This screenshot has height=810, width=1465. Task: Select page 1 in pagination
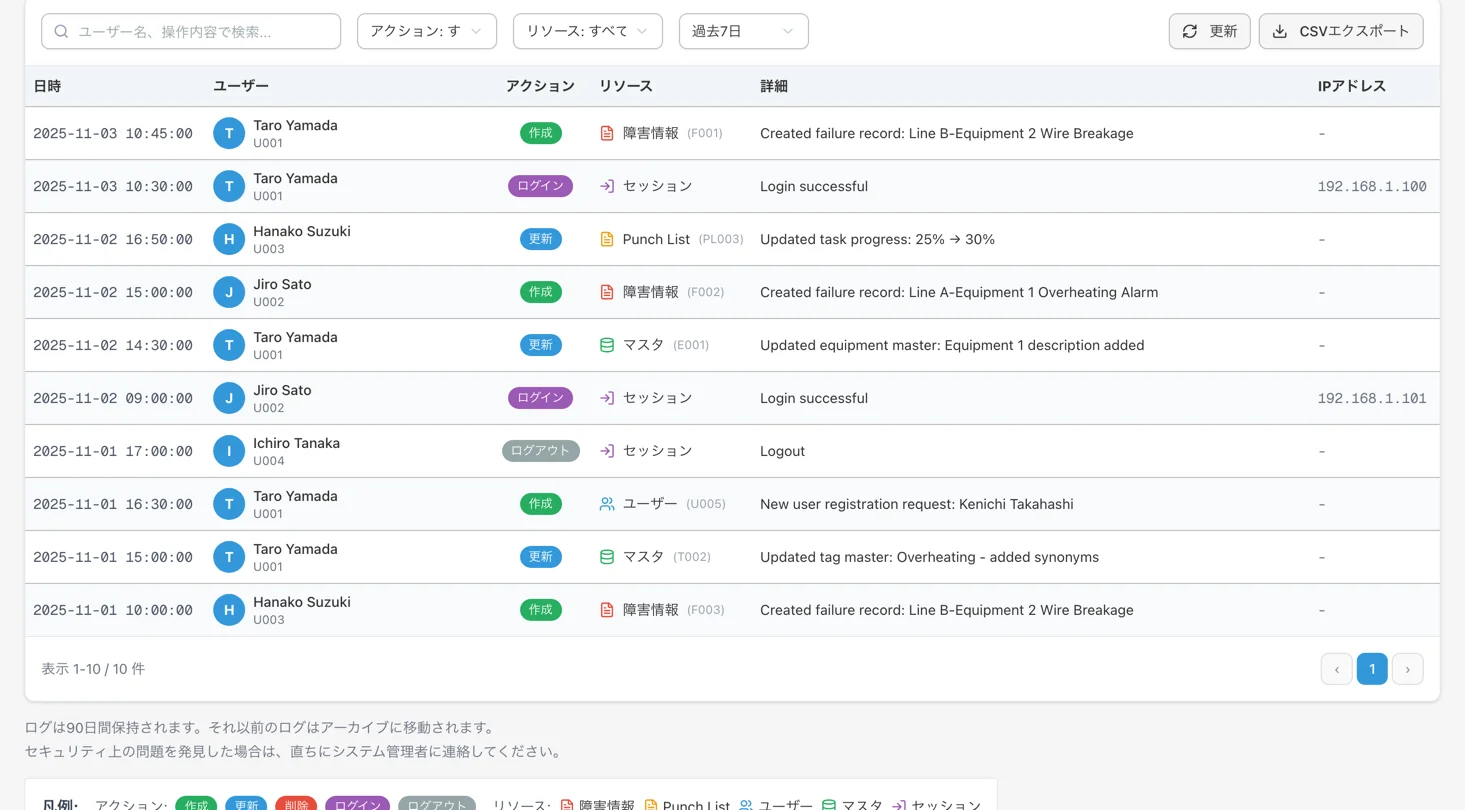click(x=1372, y=669)
